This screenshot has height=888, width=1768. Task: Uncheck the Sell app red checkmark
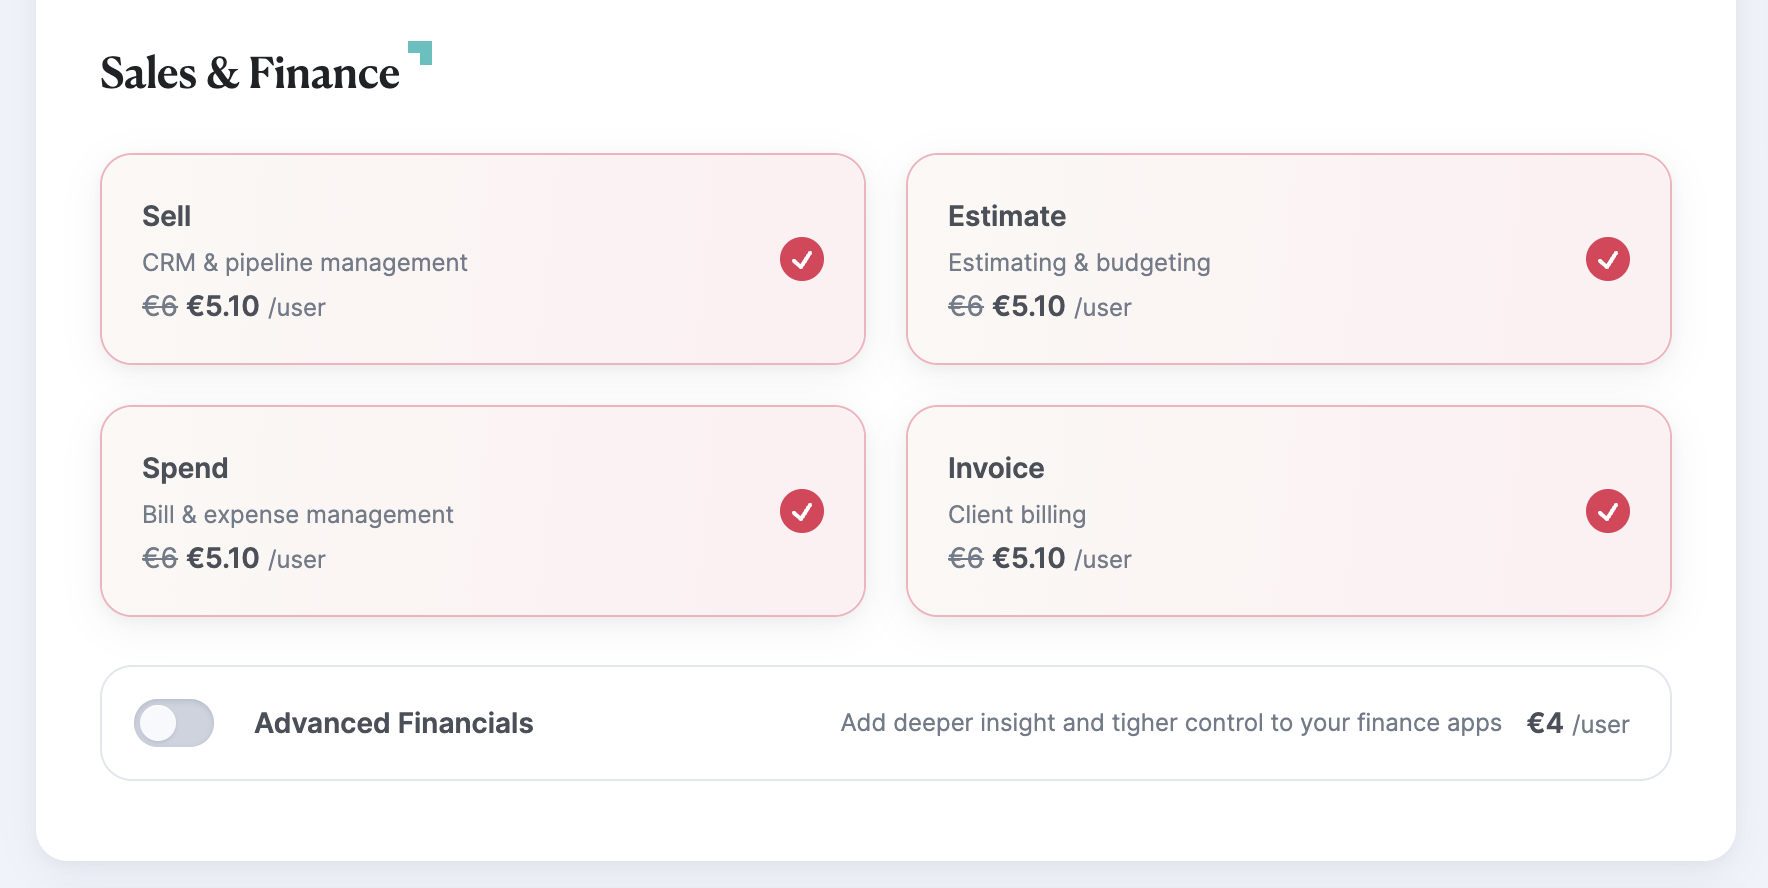click(x=802, y=259)
